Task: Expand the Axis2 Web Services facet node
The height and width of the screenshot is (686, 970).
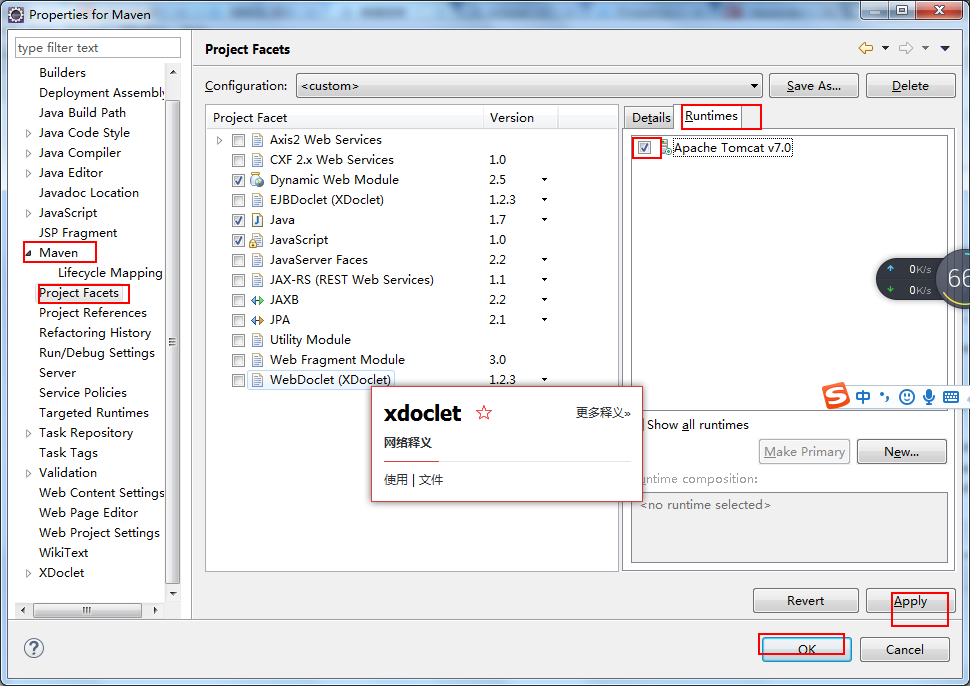Action: pos(219,140)
